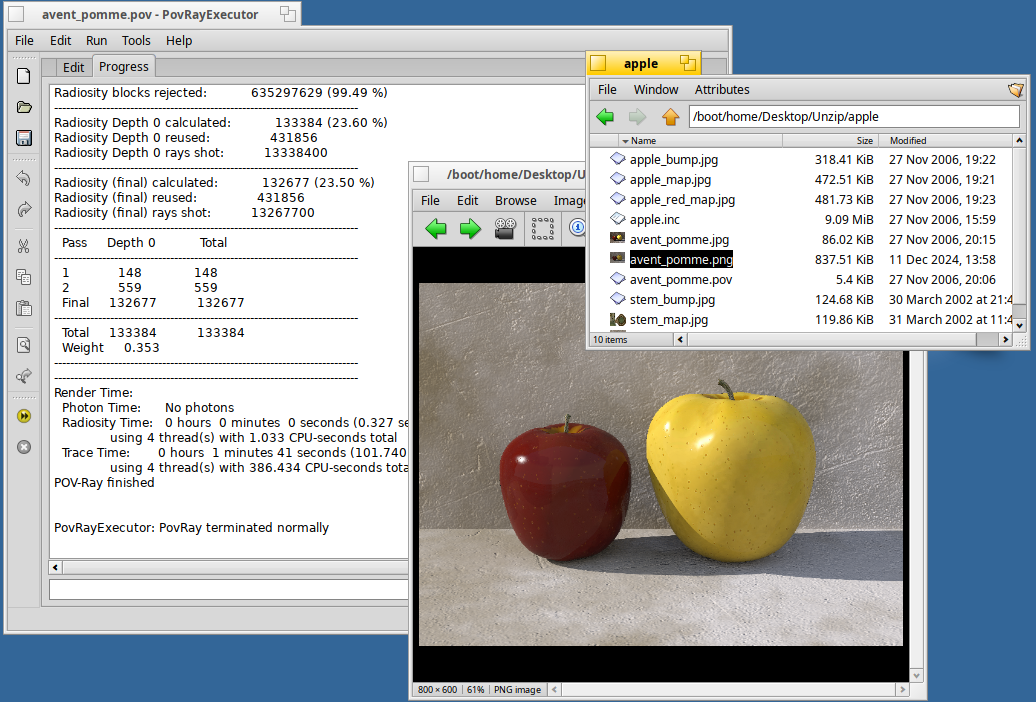Click the Copy icon in sidebar

point(24,277)
